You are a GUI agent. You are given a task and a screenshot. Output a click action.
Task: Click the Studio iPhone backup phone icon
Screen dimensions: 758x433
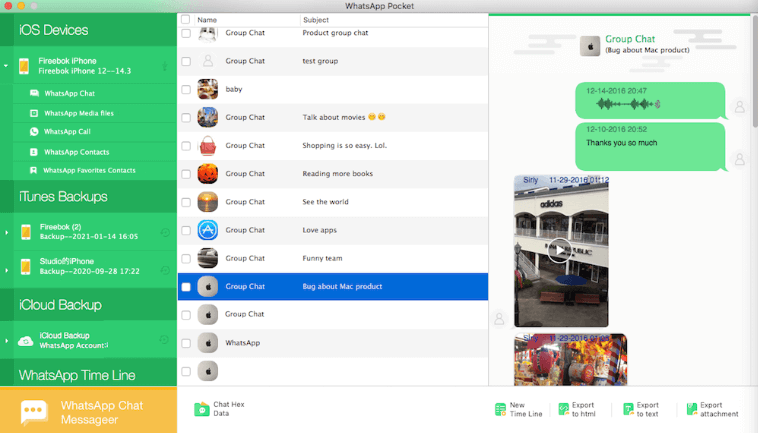[26, 266]
